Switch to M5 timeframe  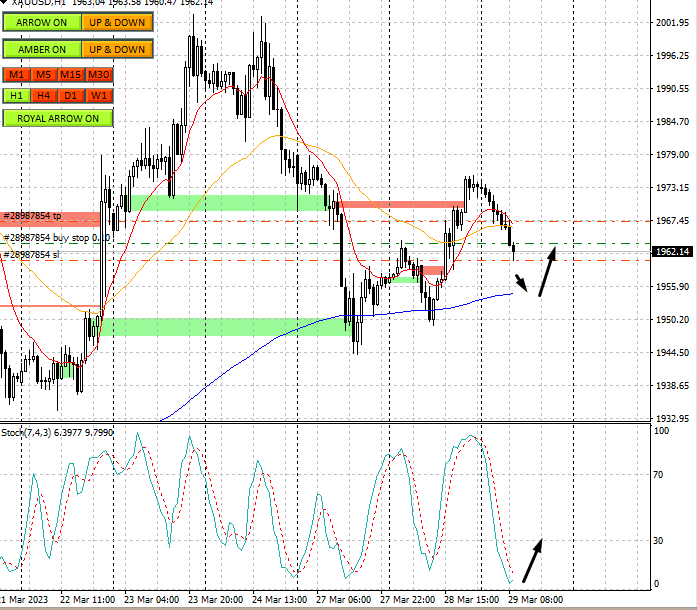(44, 75)
